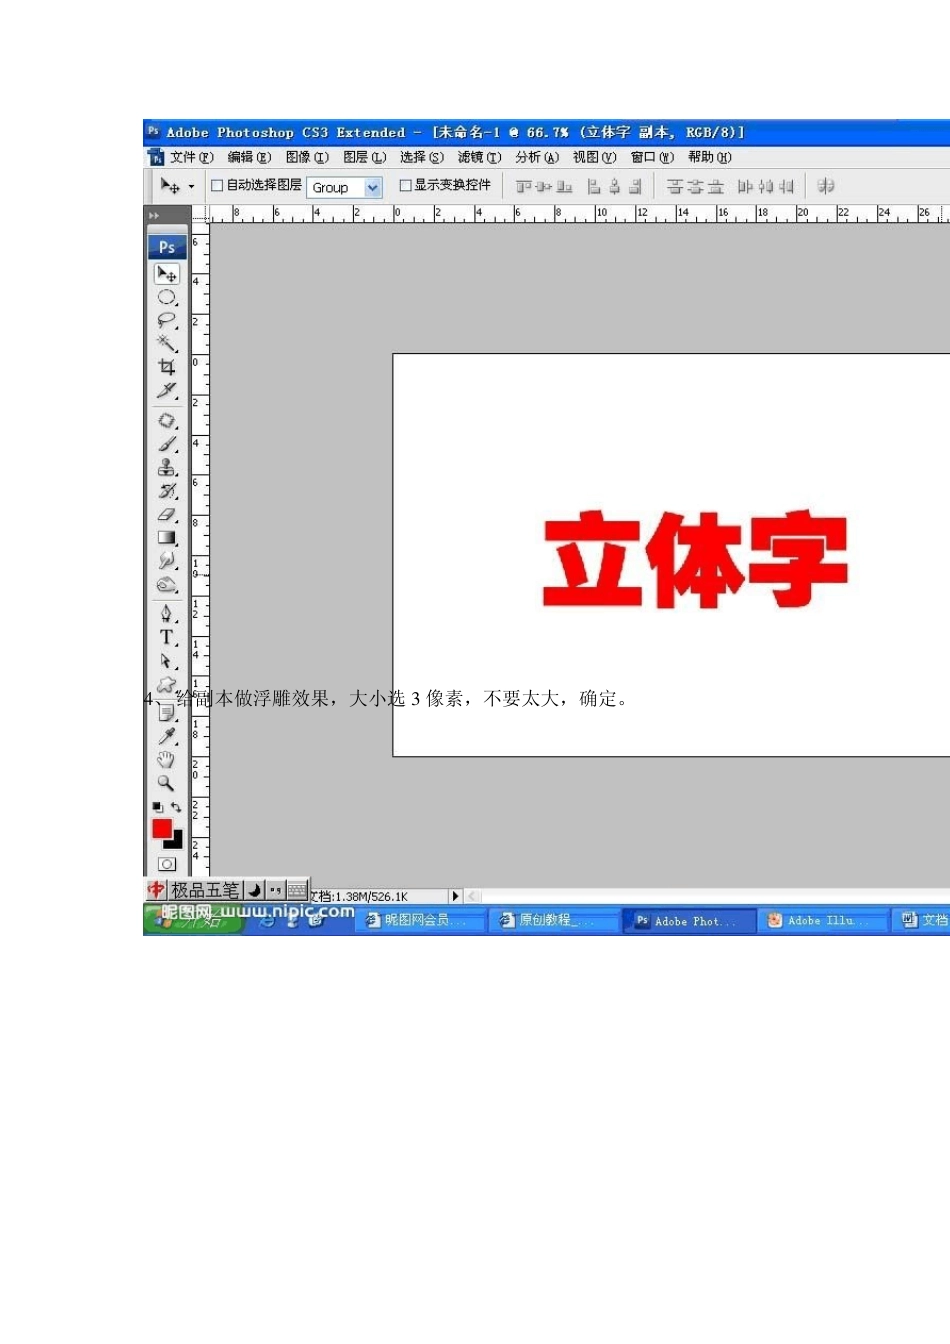
Task: Open the 文件(F) menu
Action: (191, 157)
